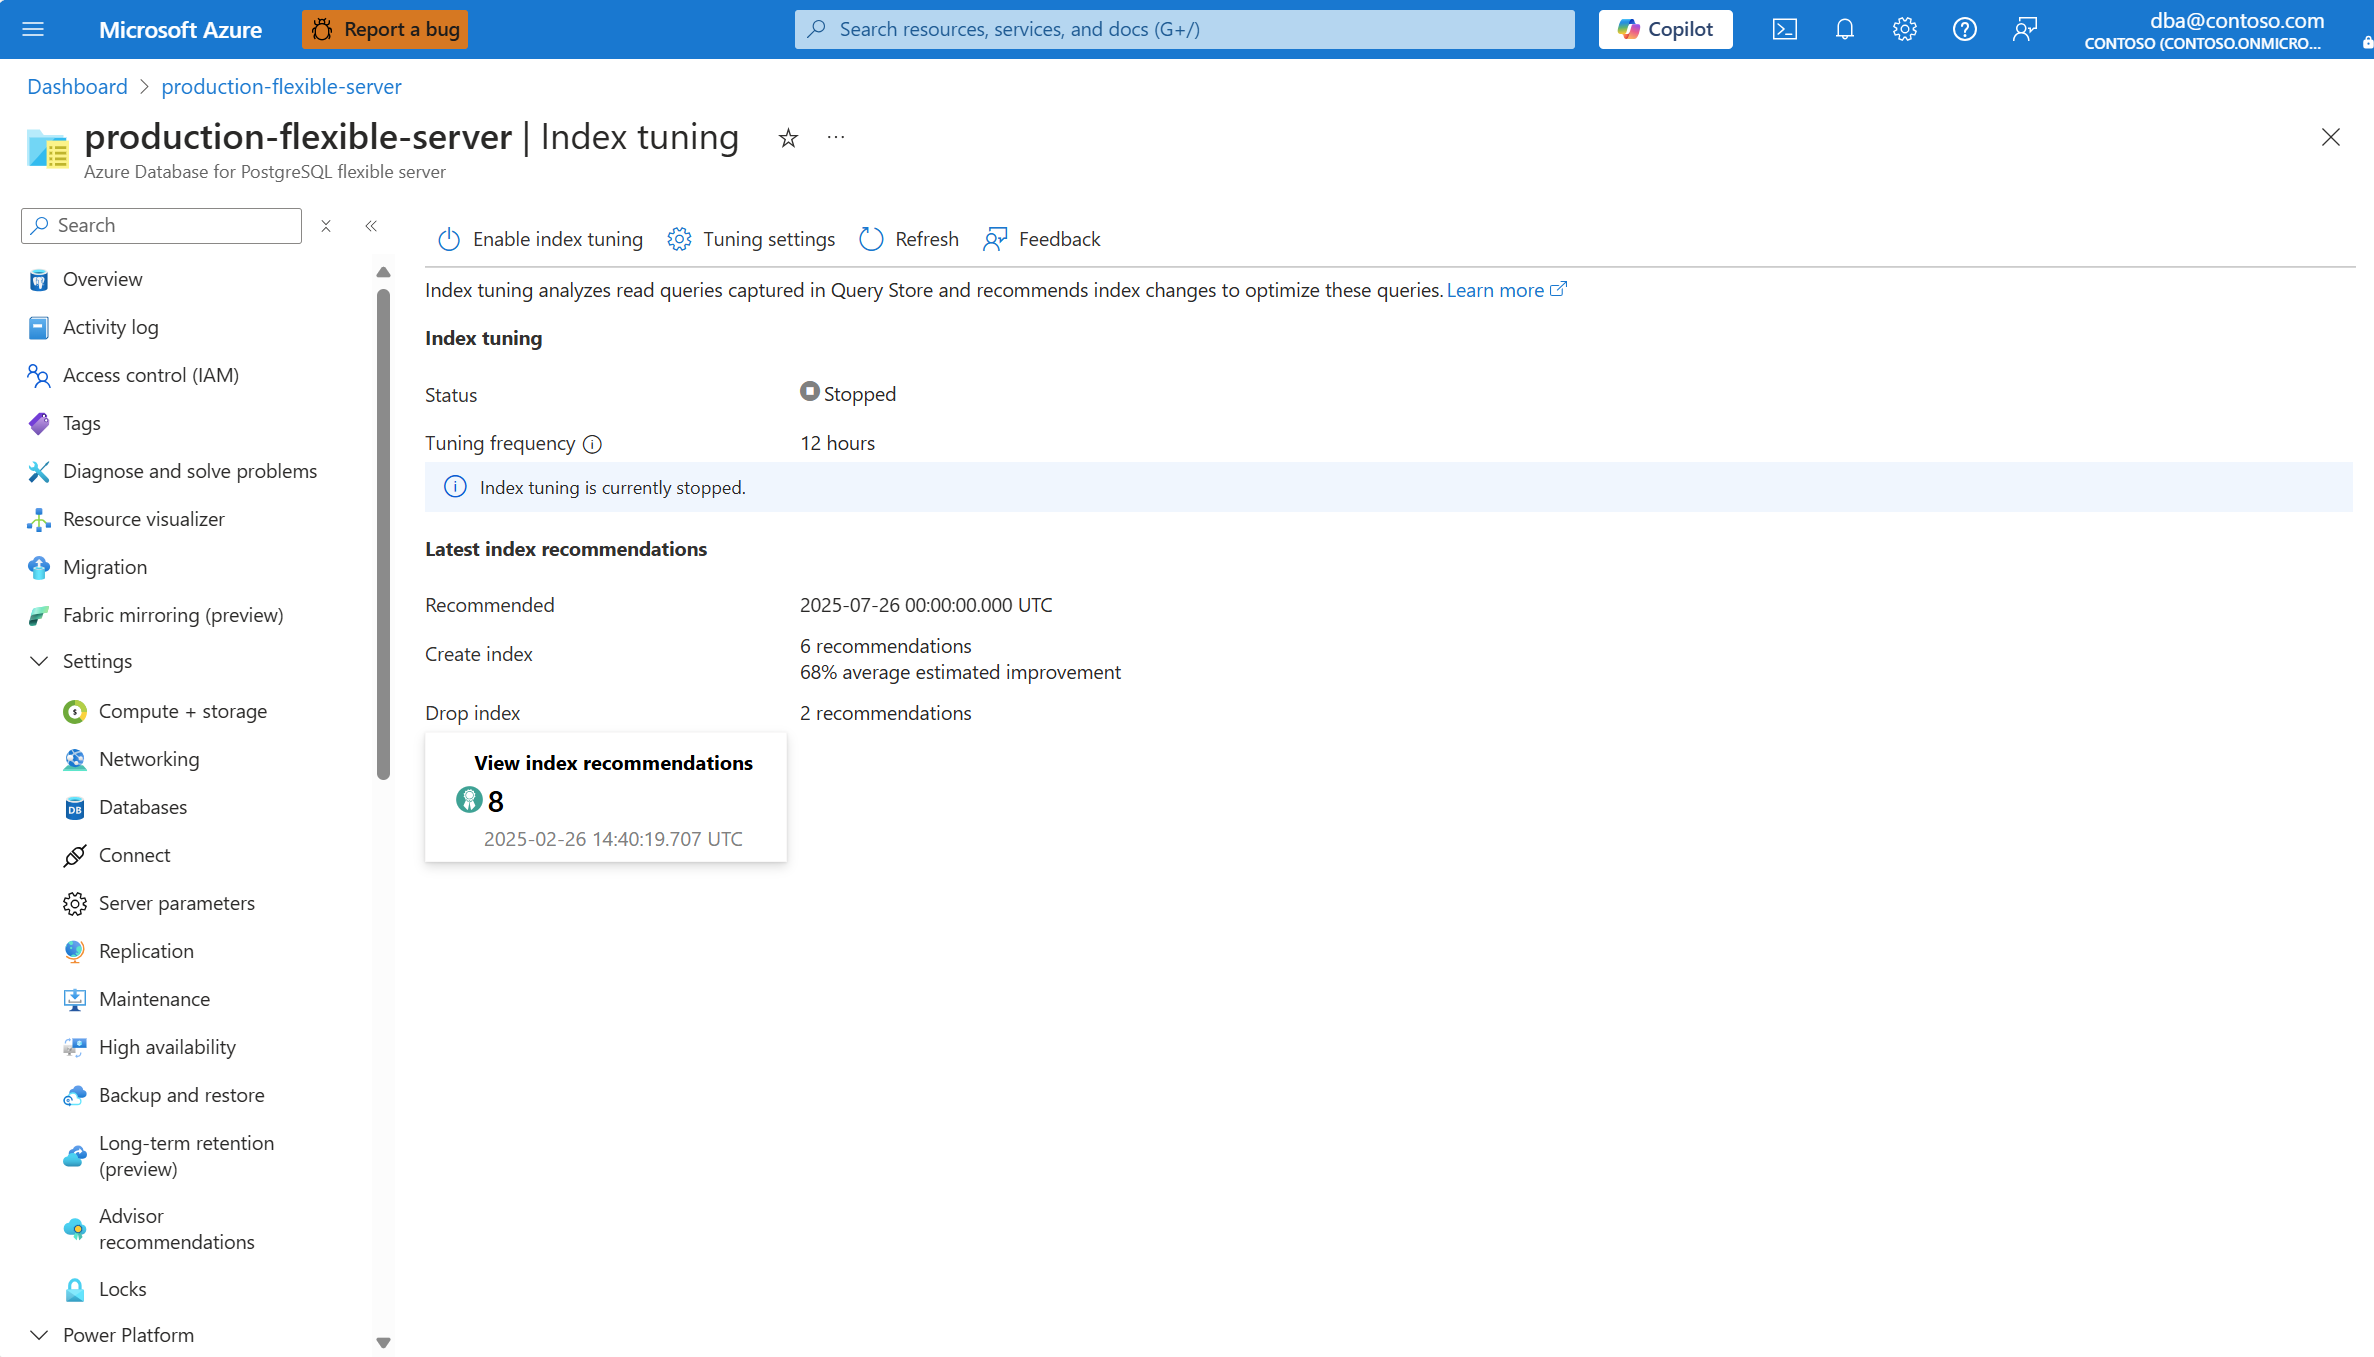Click the Copilot button
The height and width of the screenshot is (1357, 2374).
coord(1665,29)
